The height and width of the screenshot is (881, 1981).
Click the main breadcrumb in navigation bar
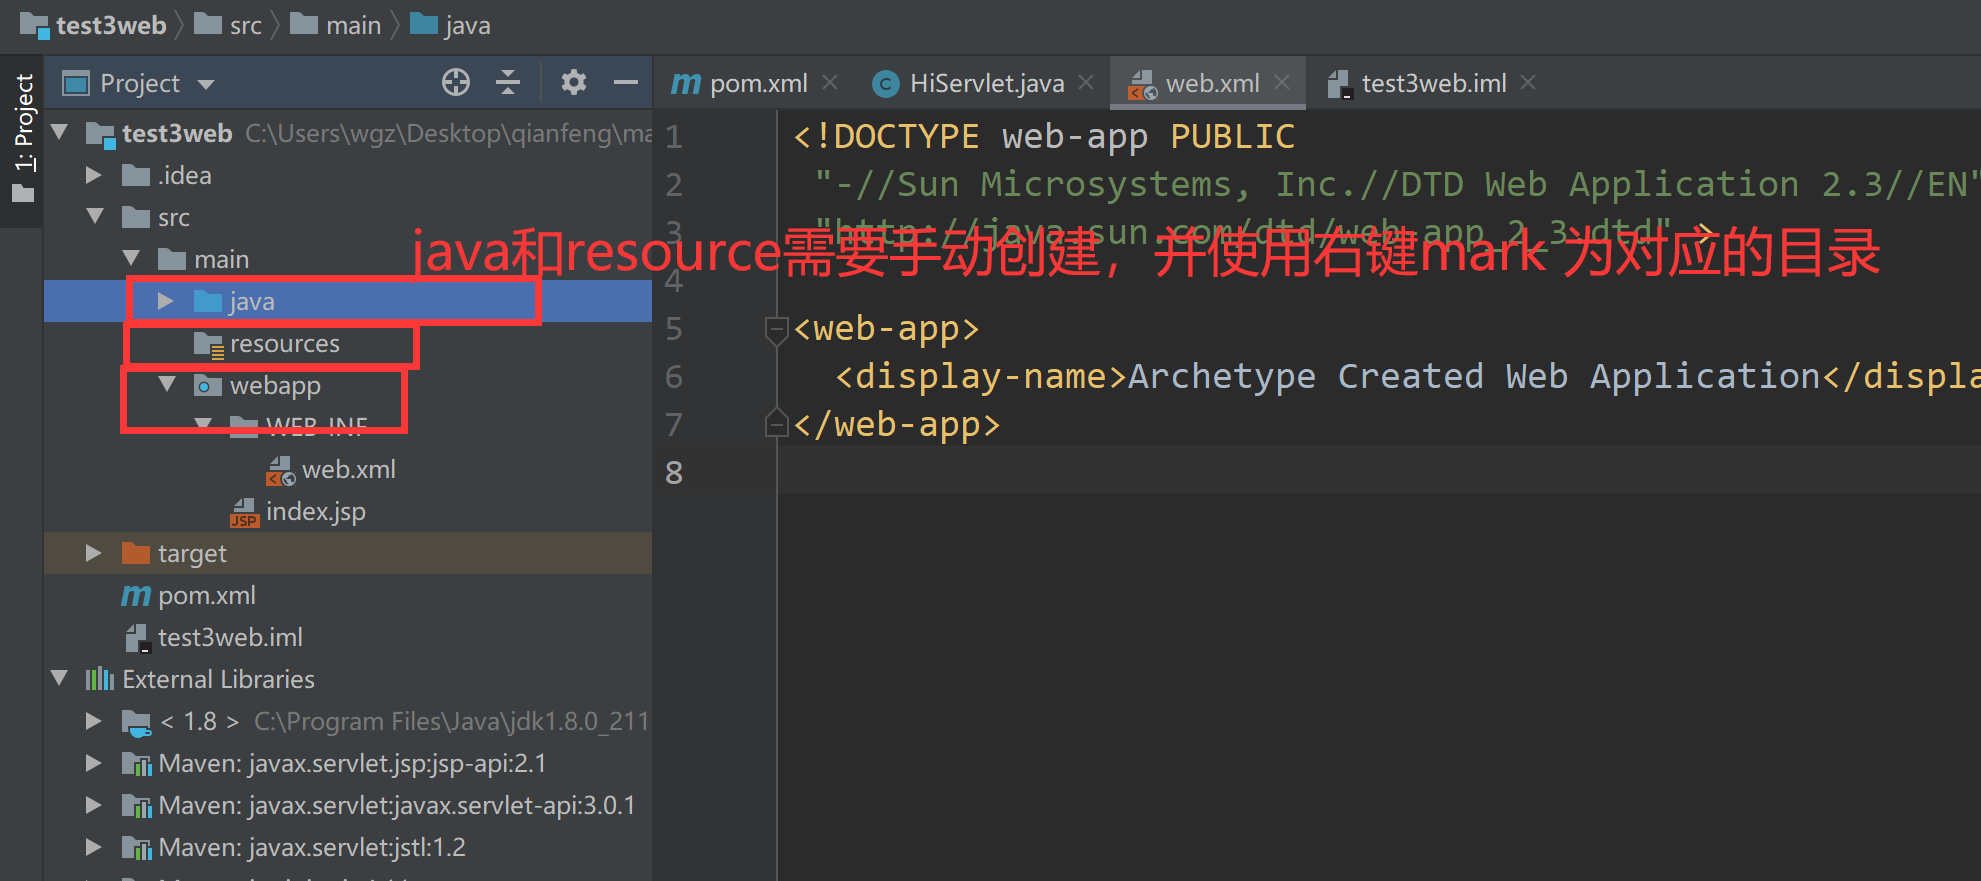tap(336, 25)
